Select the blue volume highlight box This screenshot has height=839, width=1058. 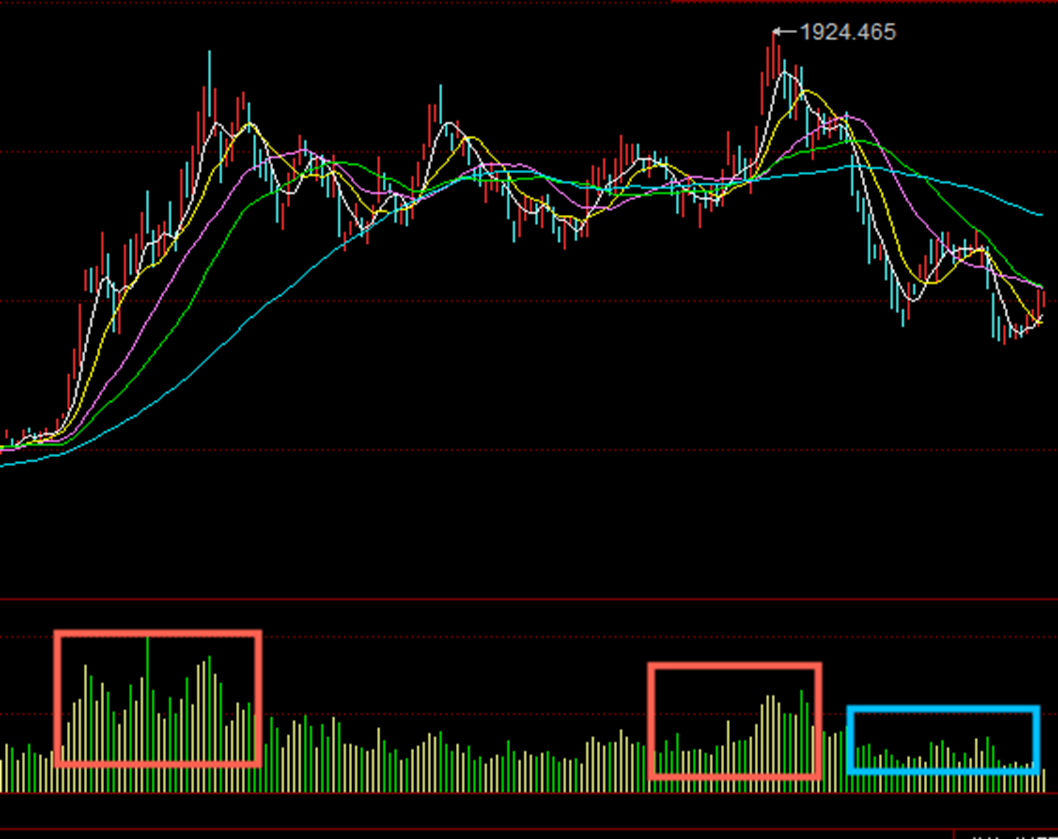(x=943, y=709)
